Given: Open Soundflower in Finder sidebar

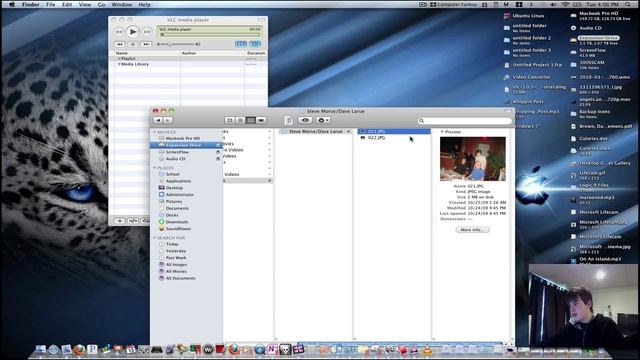Looking at the screenshot, I should coord(178,229).
